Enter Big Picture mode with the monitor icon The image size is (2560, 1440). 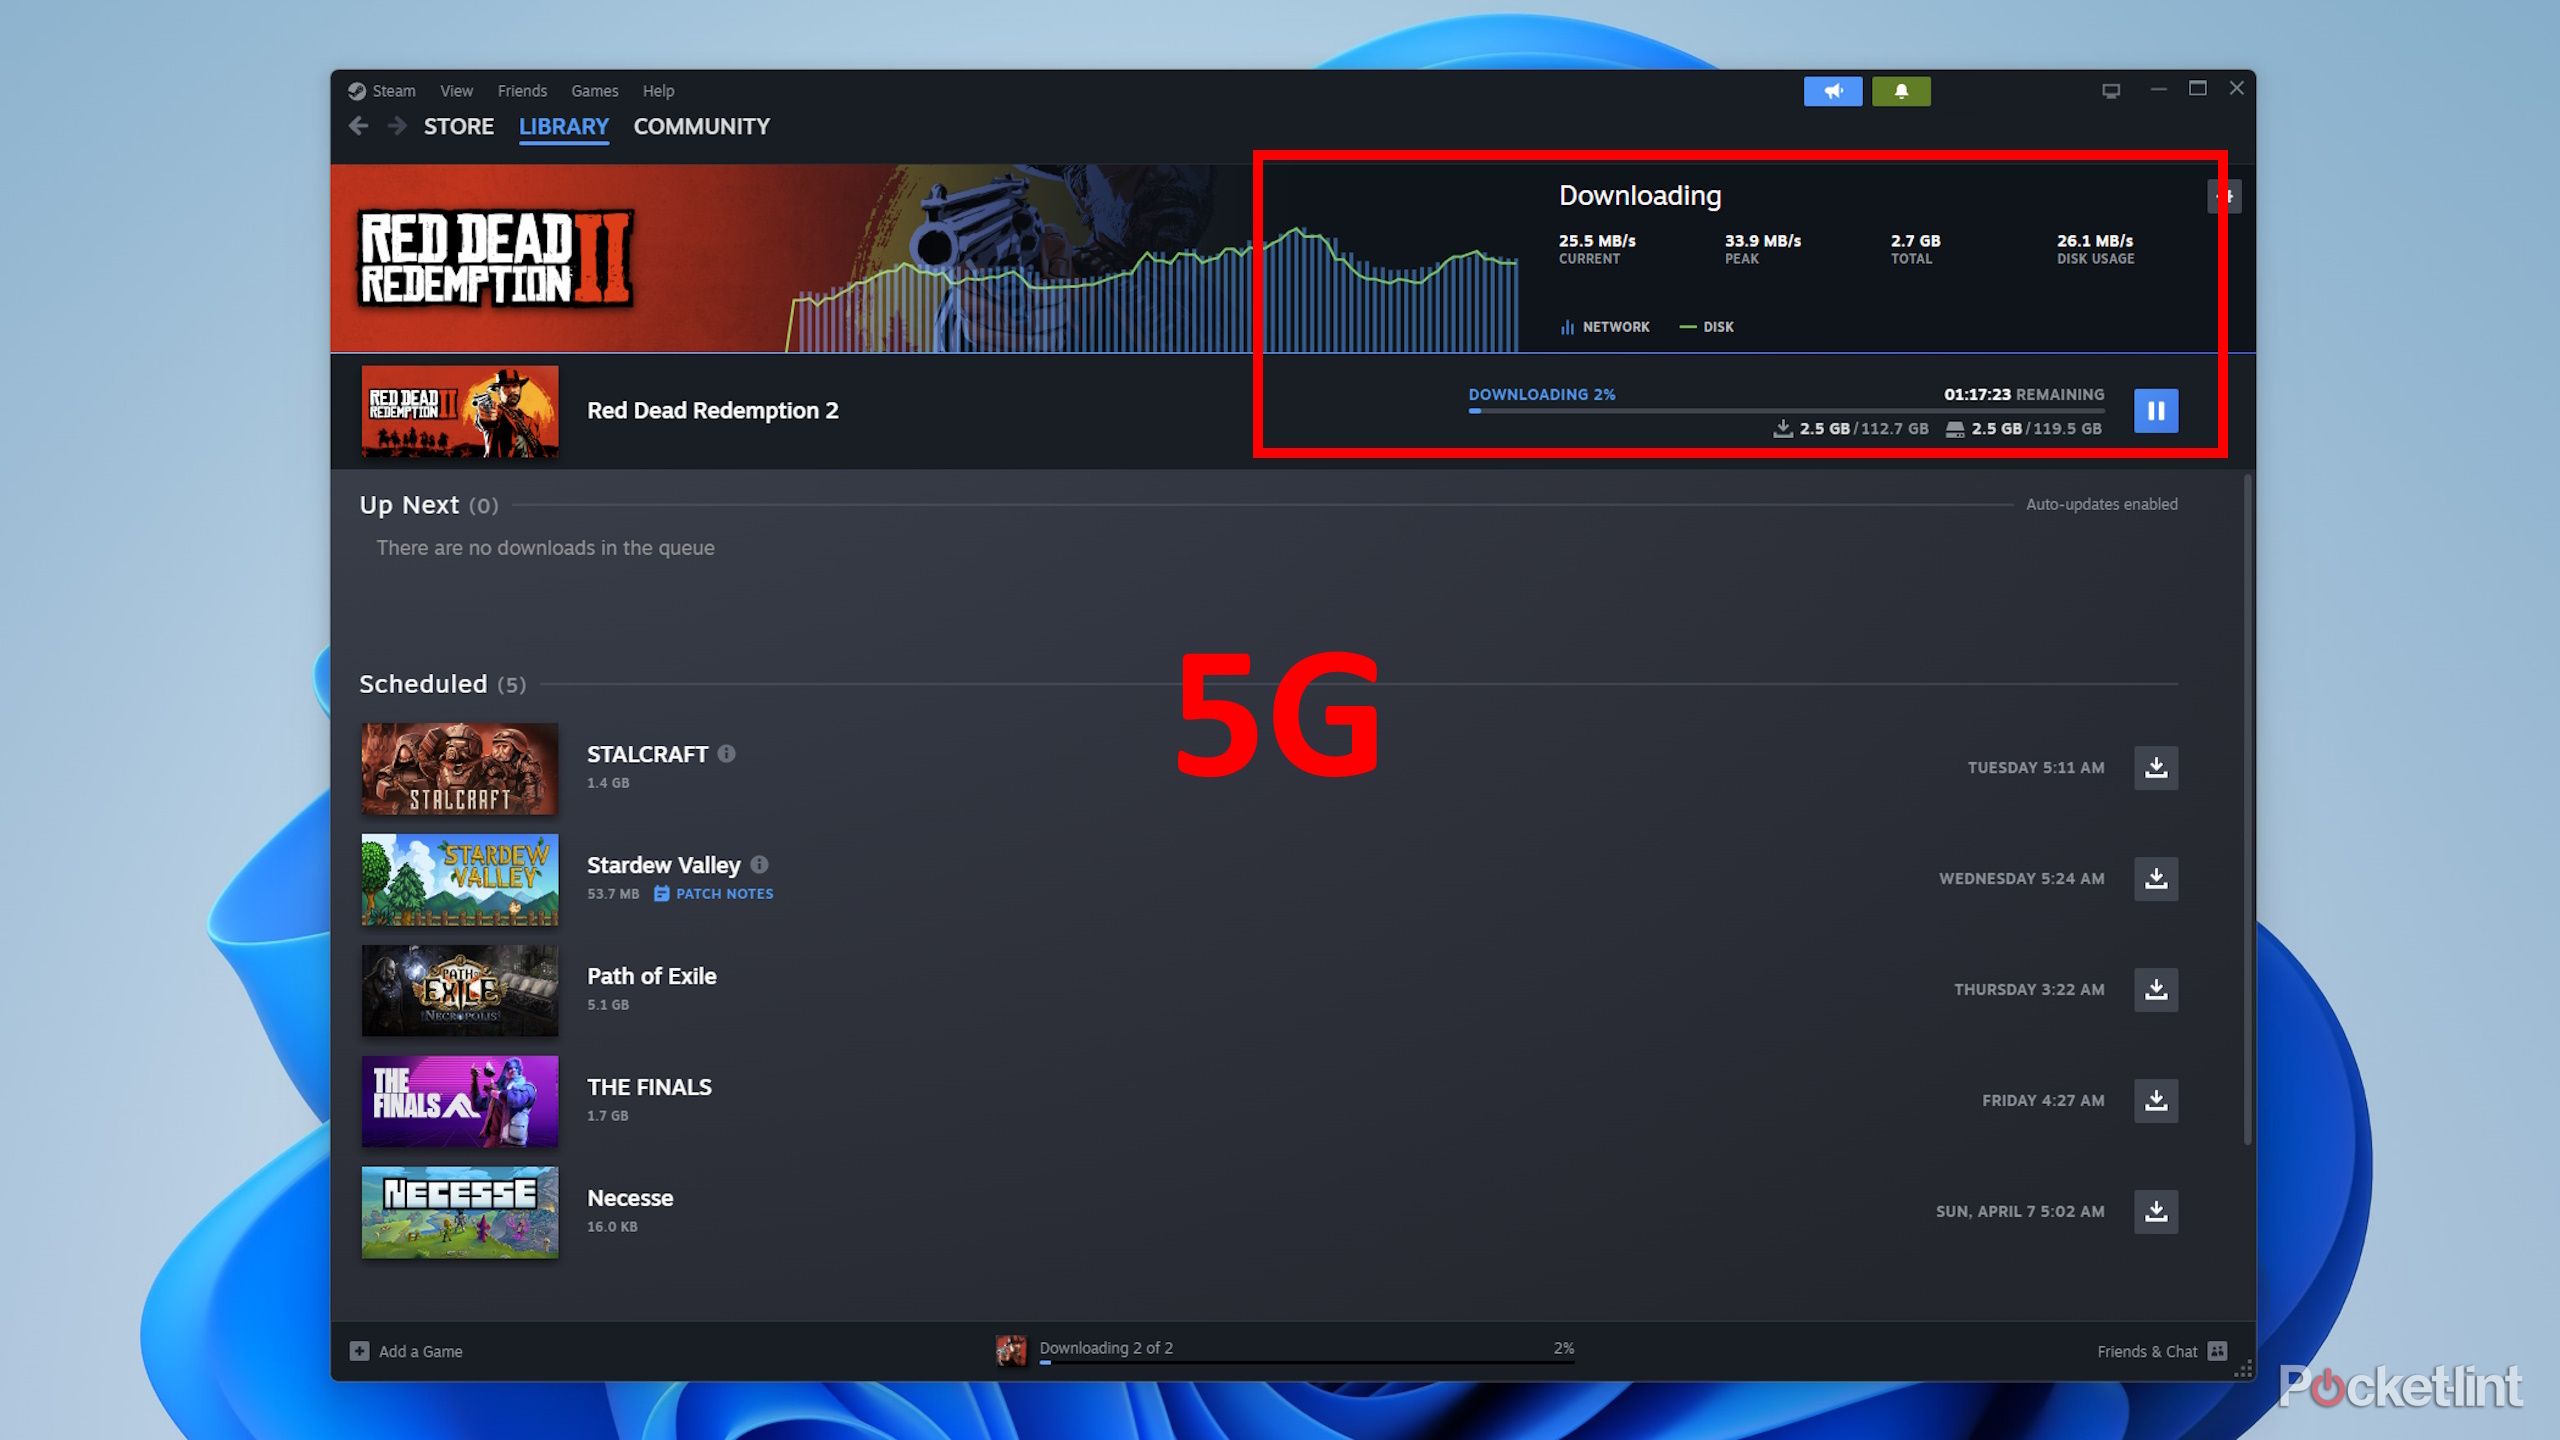point(2112,89)
